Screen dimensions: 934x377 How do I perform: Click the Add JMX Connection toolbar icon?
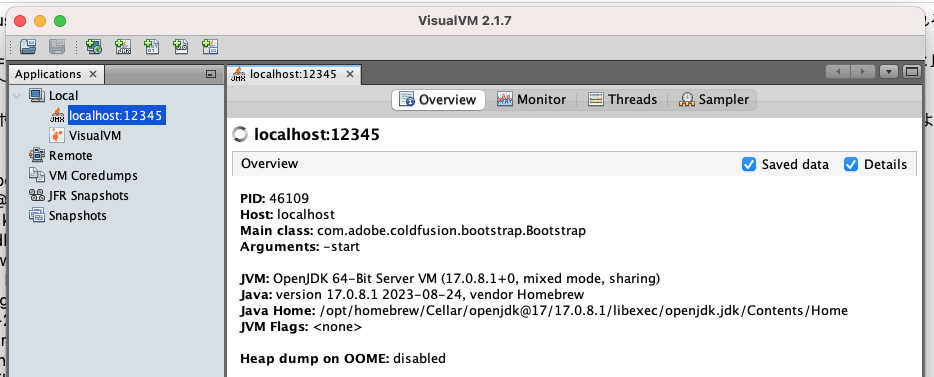(123, 46)
